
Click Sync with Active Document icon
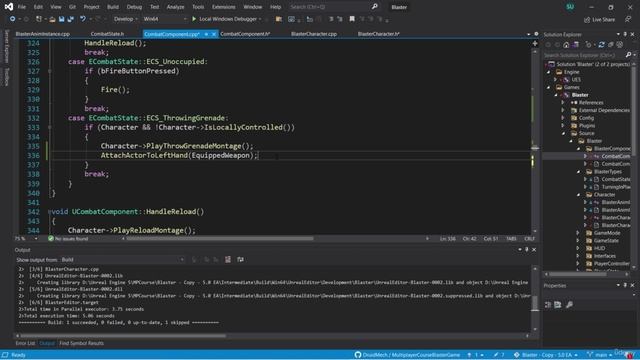[x=601, y=45]
